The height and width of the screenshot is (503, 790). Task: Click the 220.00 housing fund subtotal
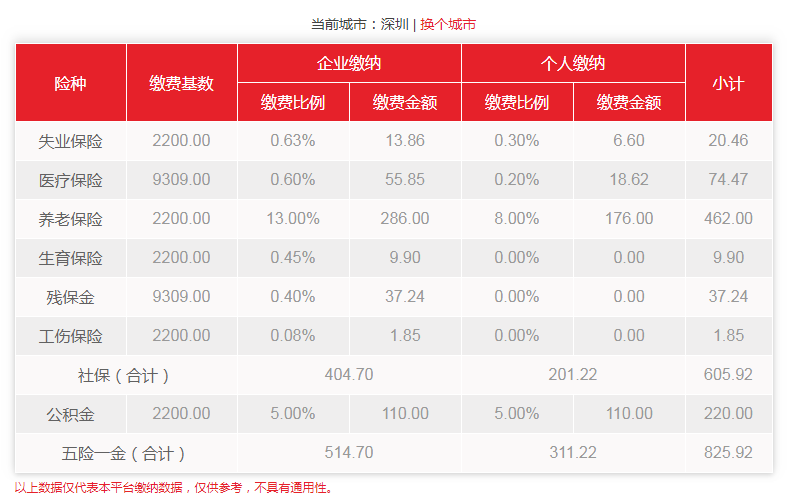point(729,414)
